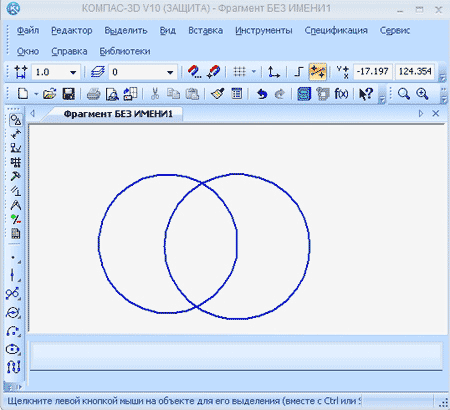The image size is (450, 410).
Task: Click the Print icon in the toolbar
Action: [93, 94]
